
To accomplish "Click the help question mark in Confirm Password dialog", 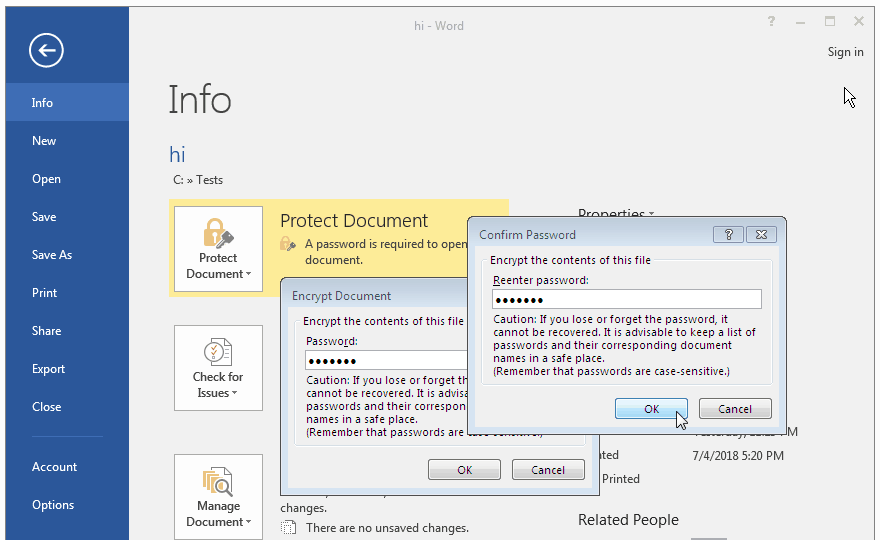I will pyautogui.click(x=727, y=234).
